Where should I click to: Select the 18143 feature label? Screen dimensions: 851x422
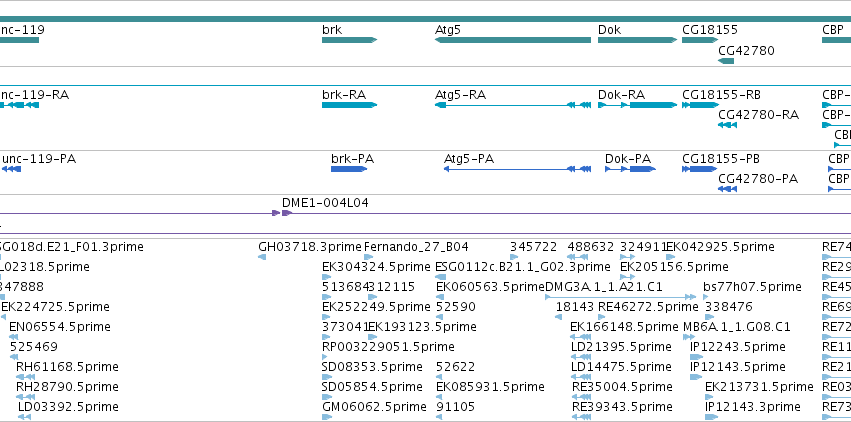coord(575,306)
